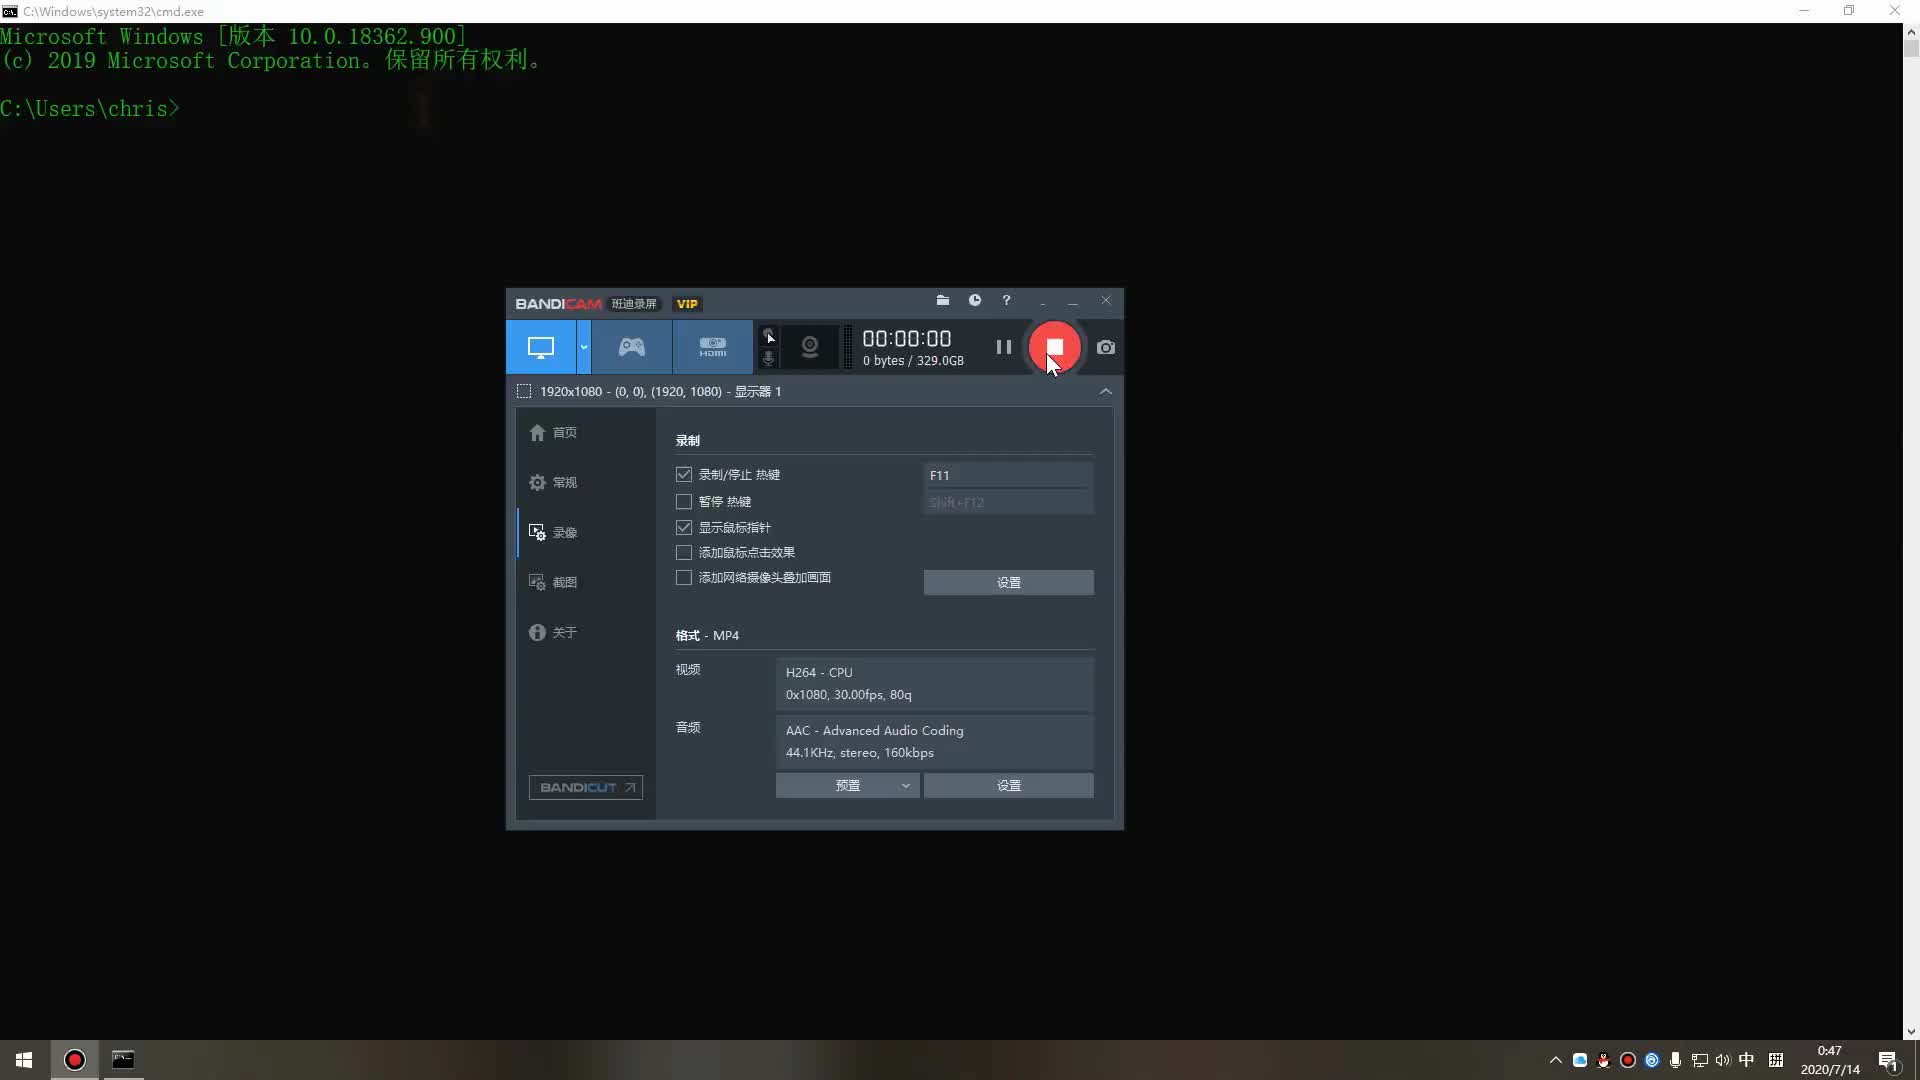1920x1080 pixels.
Task: Enable 暂停 热键 checkbox
Action: tap(684, 501)
